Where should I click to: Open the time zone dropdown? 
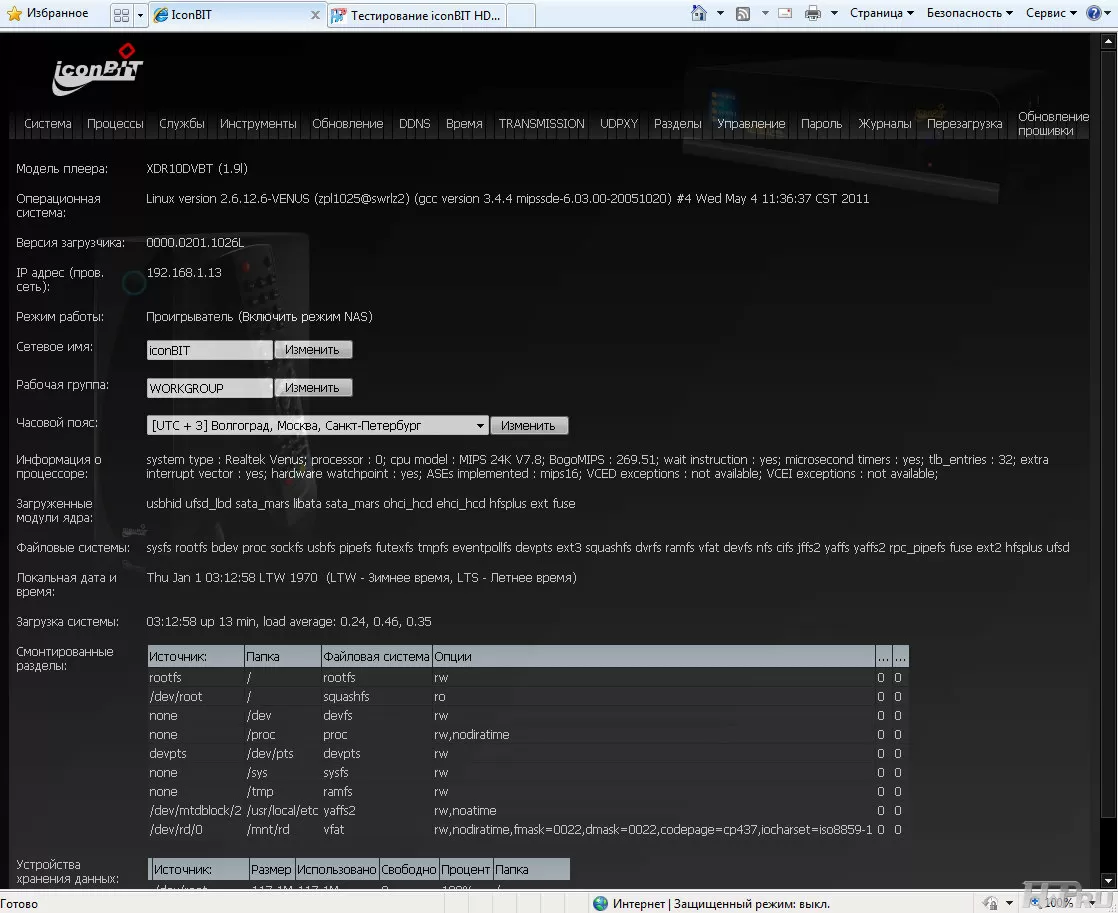[x=480, y=426]
